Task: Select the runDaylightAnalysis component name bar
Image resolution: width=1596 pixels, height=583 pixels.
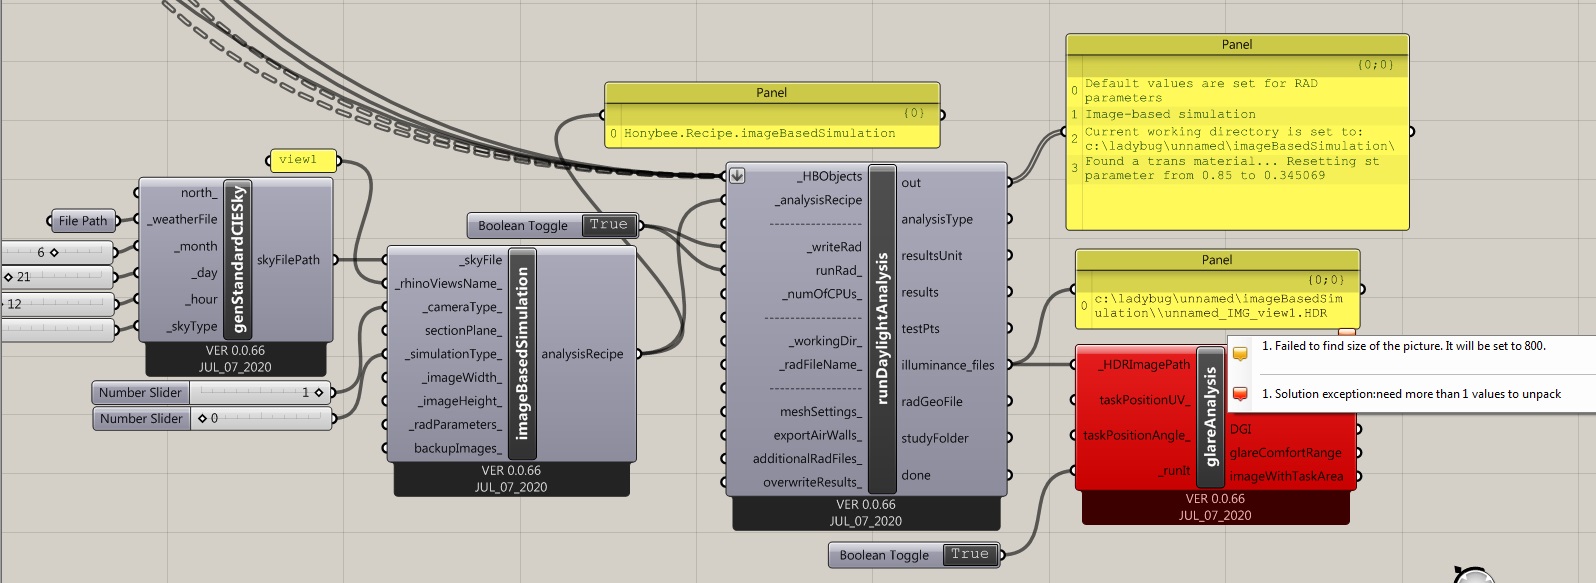Action: pos(882,329)
